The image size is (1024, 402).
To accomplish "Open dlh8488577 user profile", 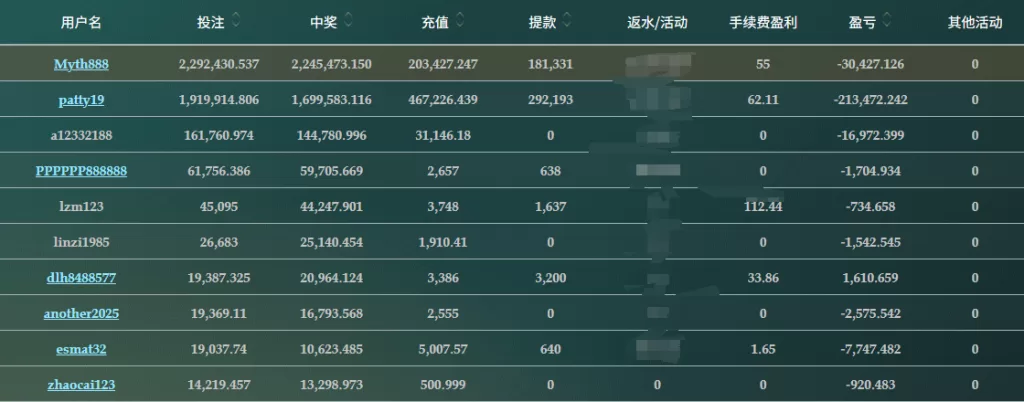I will (81, 278).
